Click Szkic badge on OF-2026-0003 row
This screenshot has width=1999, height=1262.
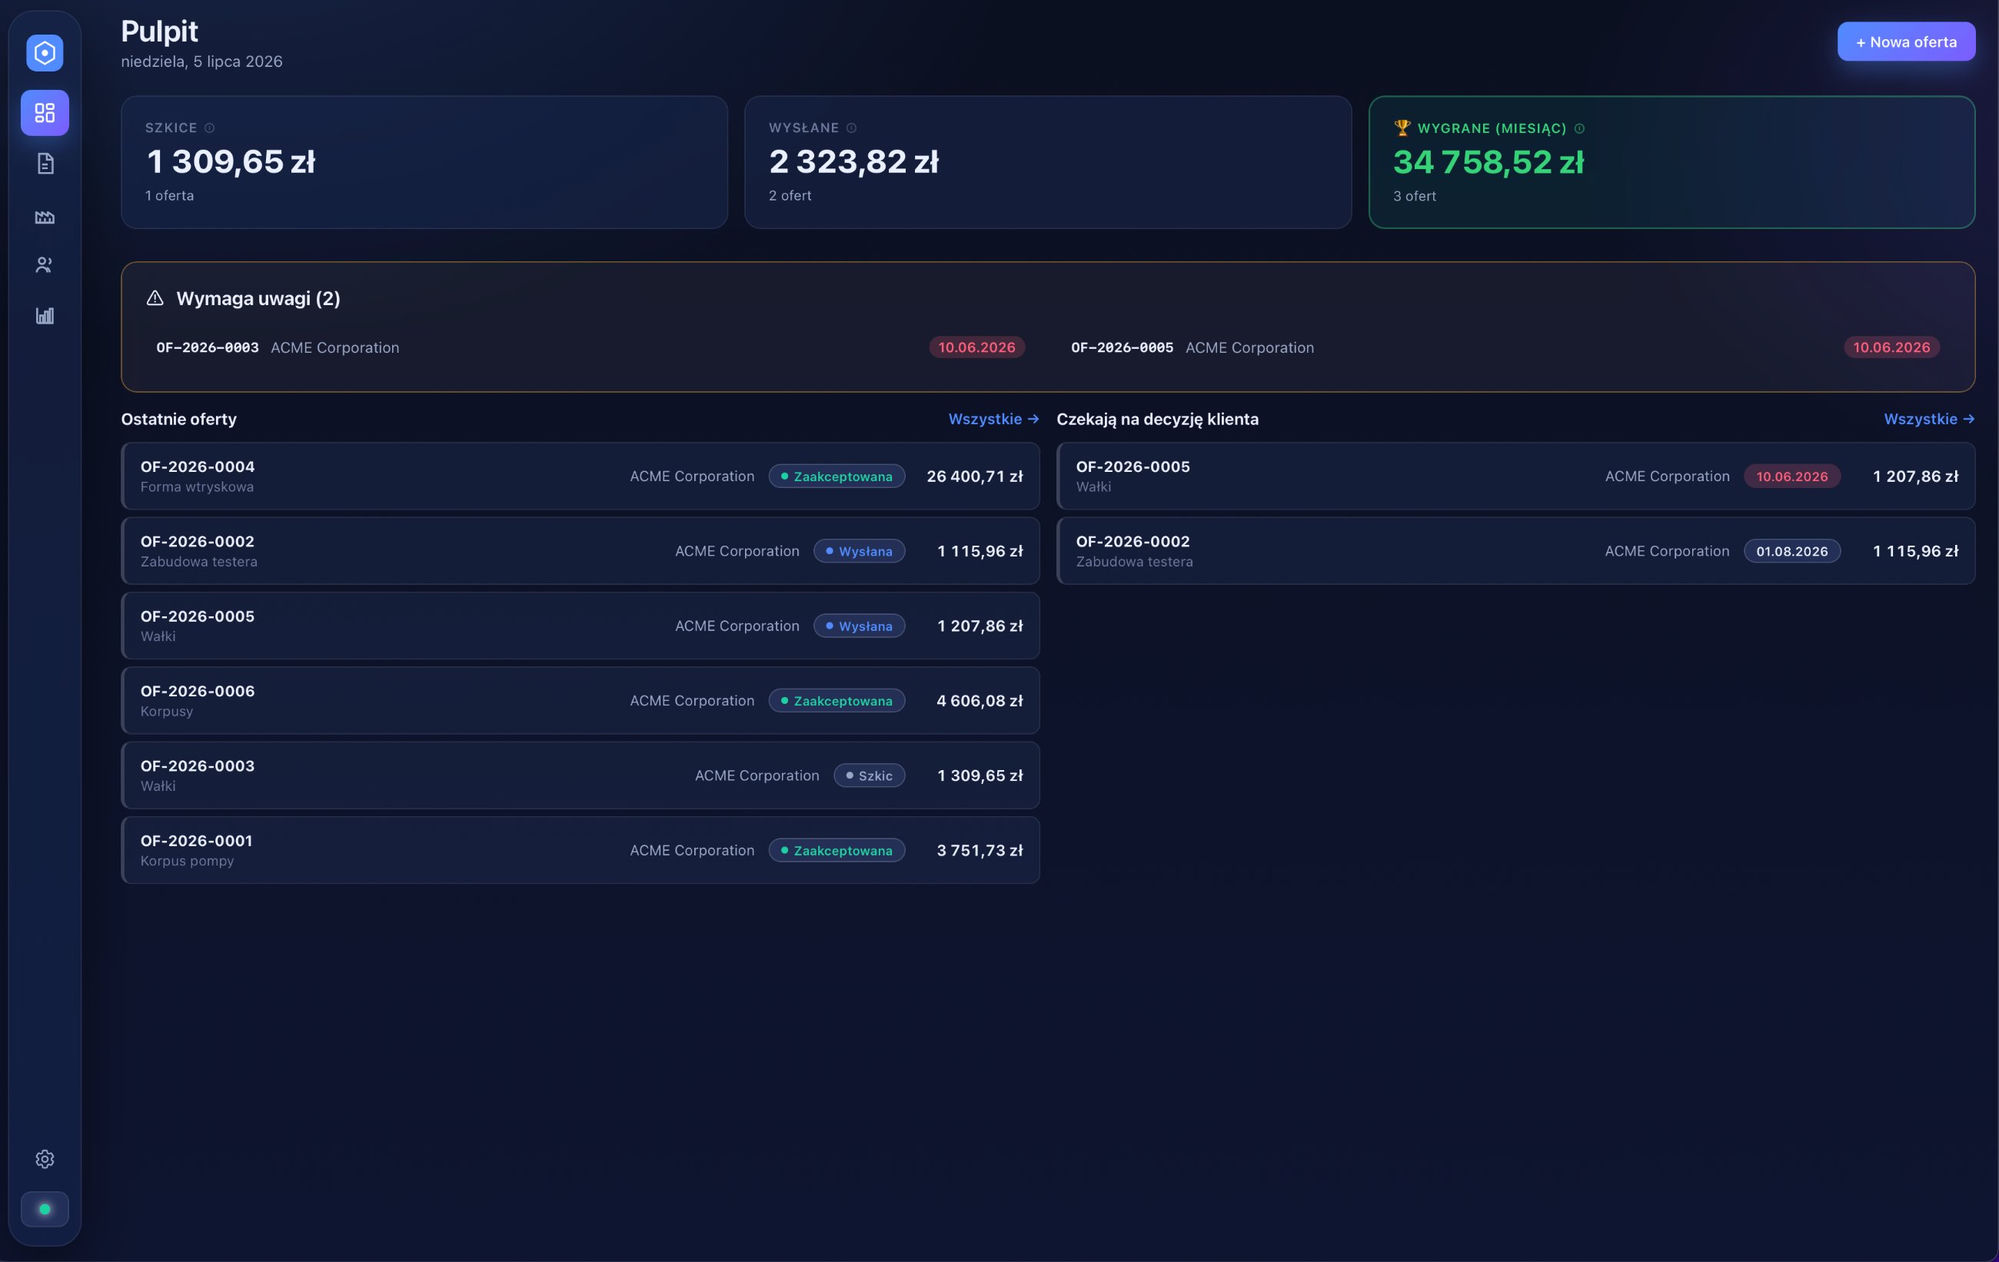(869, 775)
